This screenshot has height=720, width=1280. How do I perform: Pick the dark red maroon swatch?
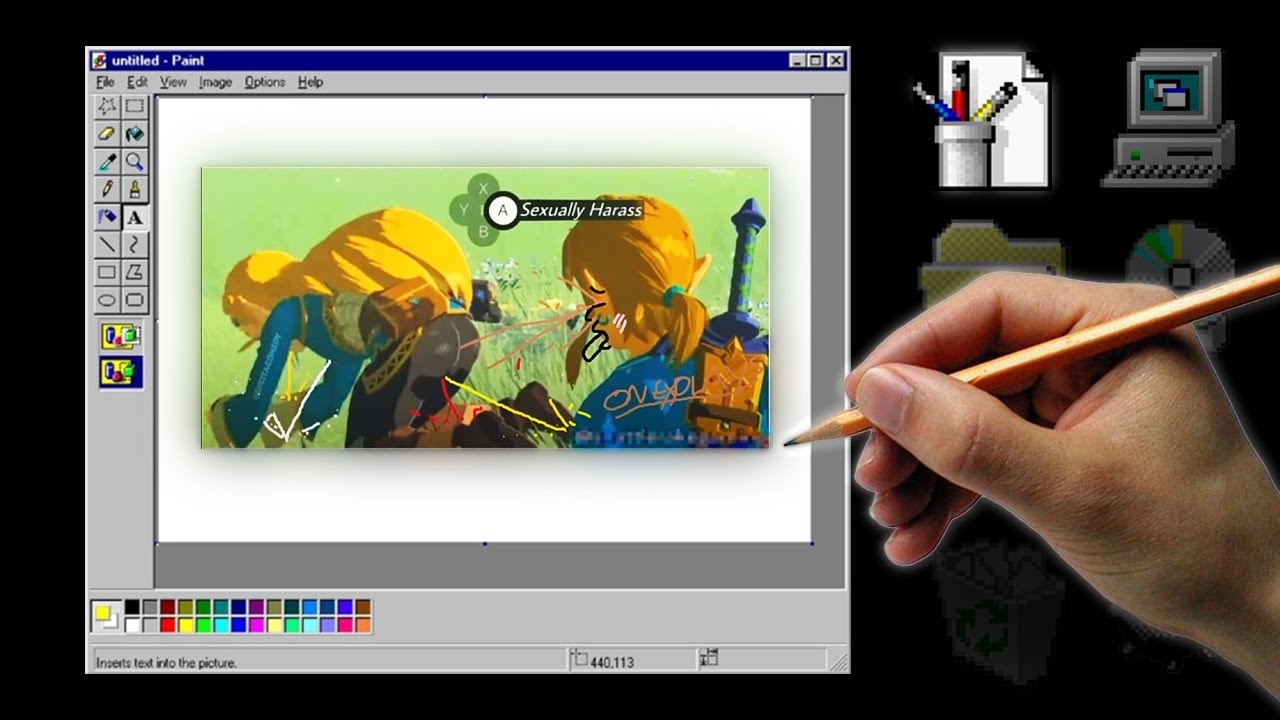coord(168,607)
